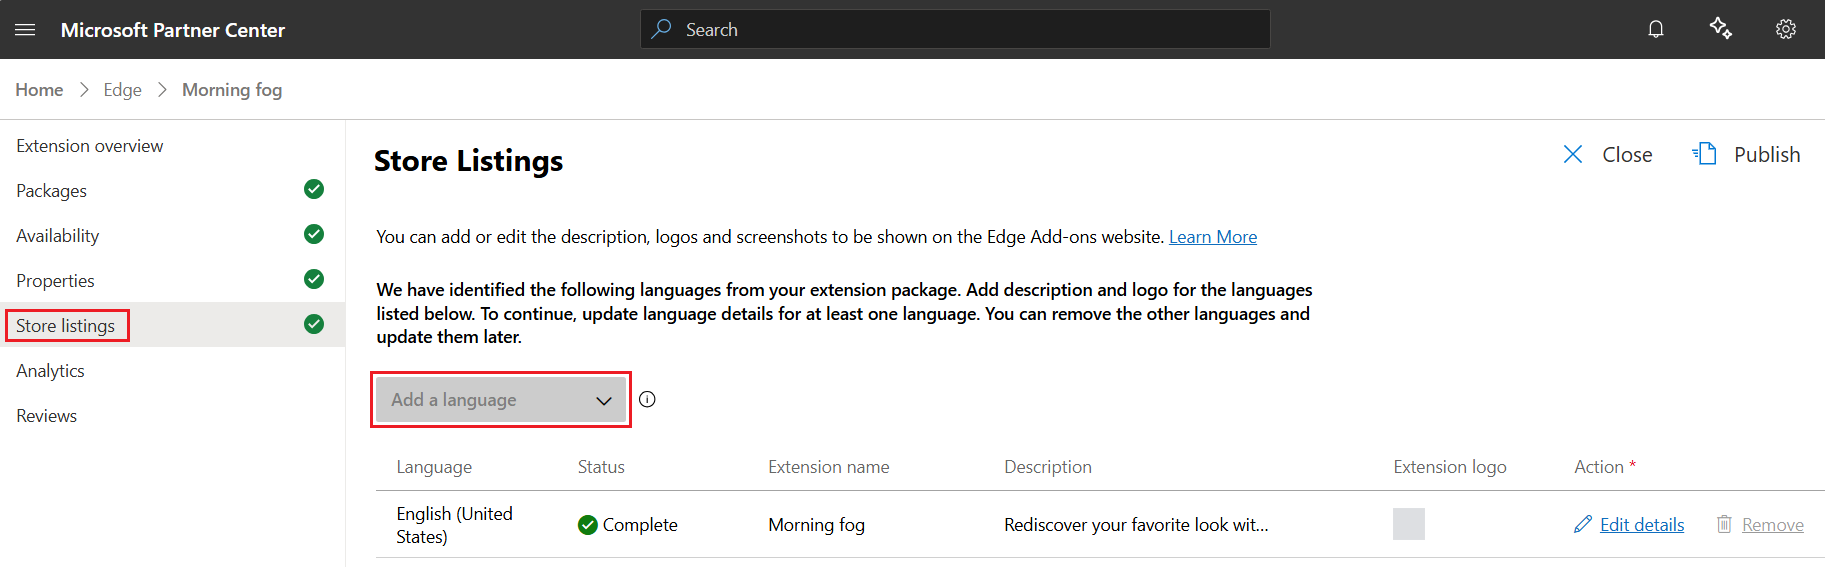Image resolution: width=1825 pixels, height=567 pixels.
Task: Open Availability in sidebar
Action: pos(58,236)
